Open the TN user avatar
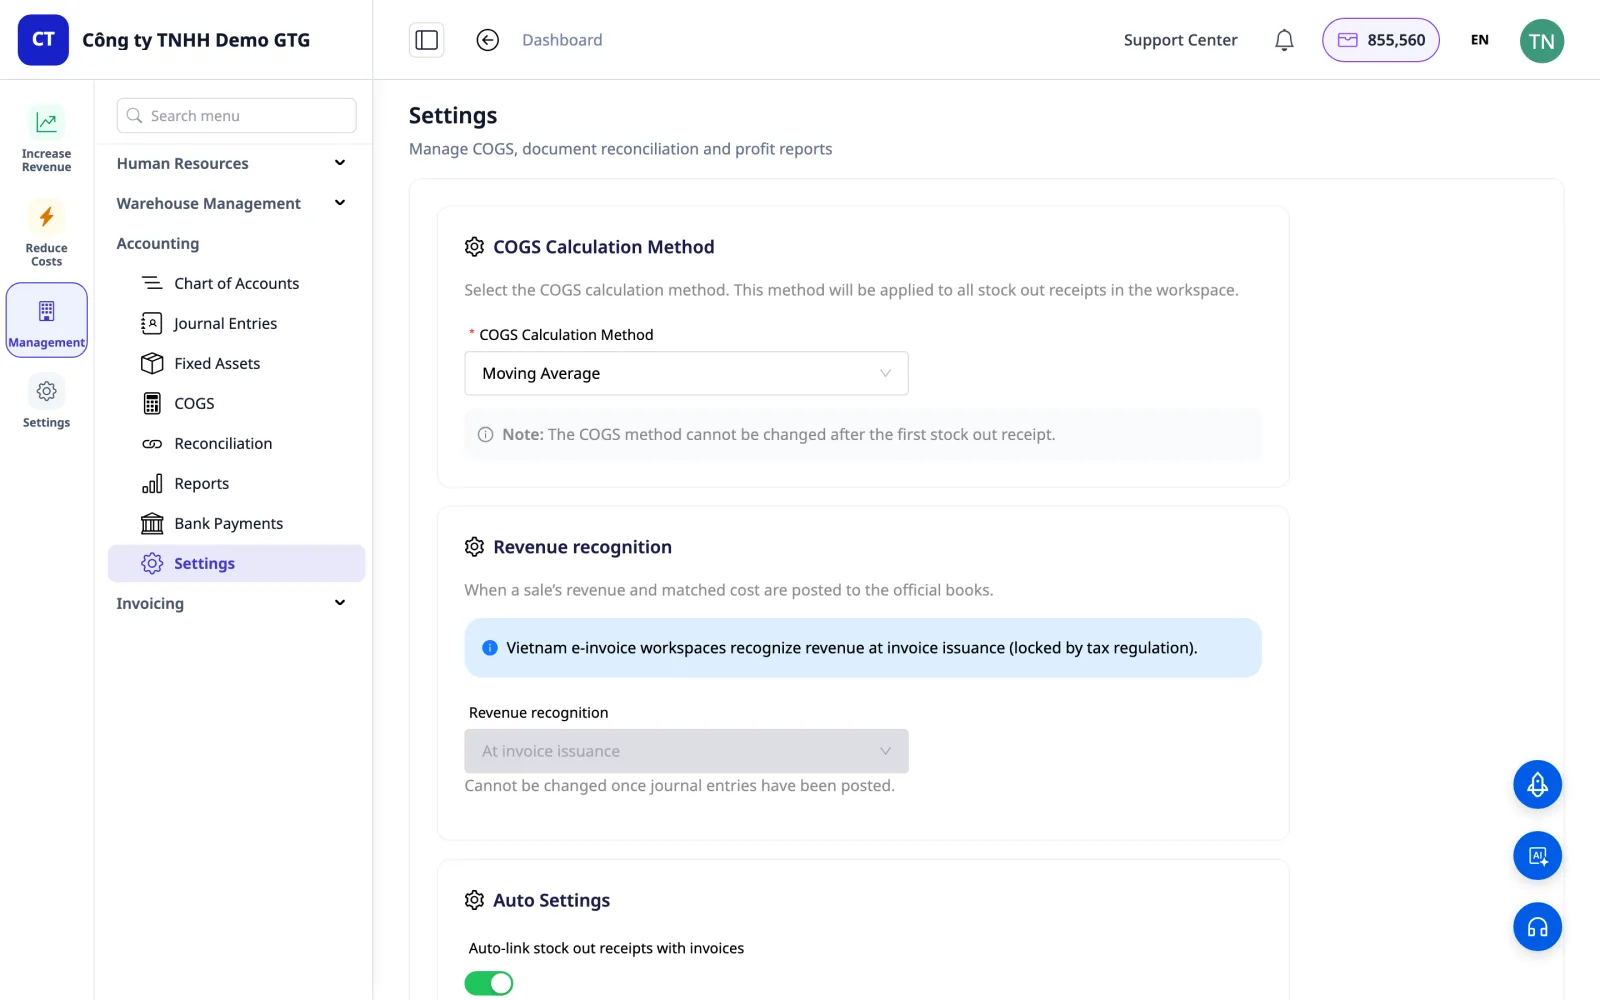 (1542, 41)
